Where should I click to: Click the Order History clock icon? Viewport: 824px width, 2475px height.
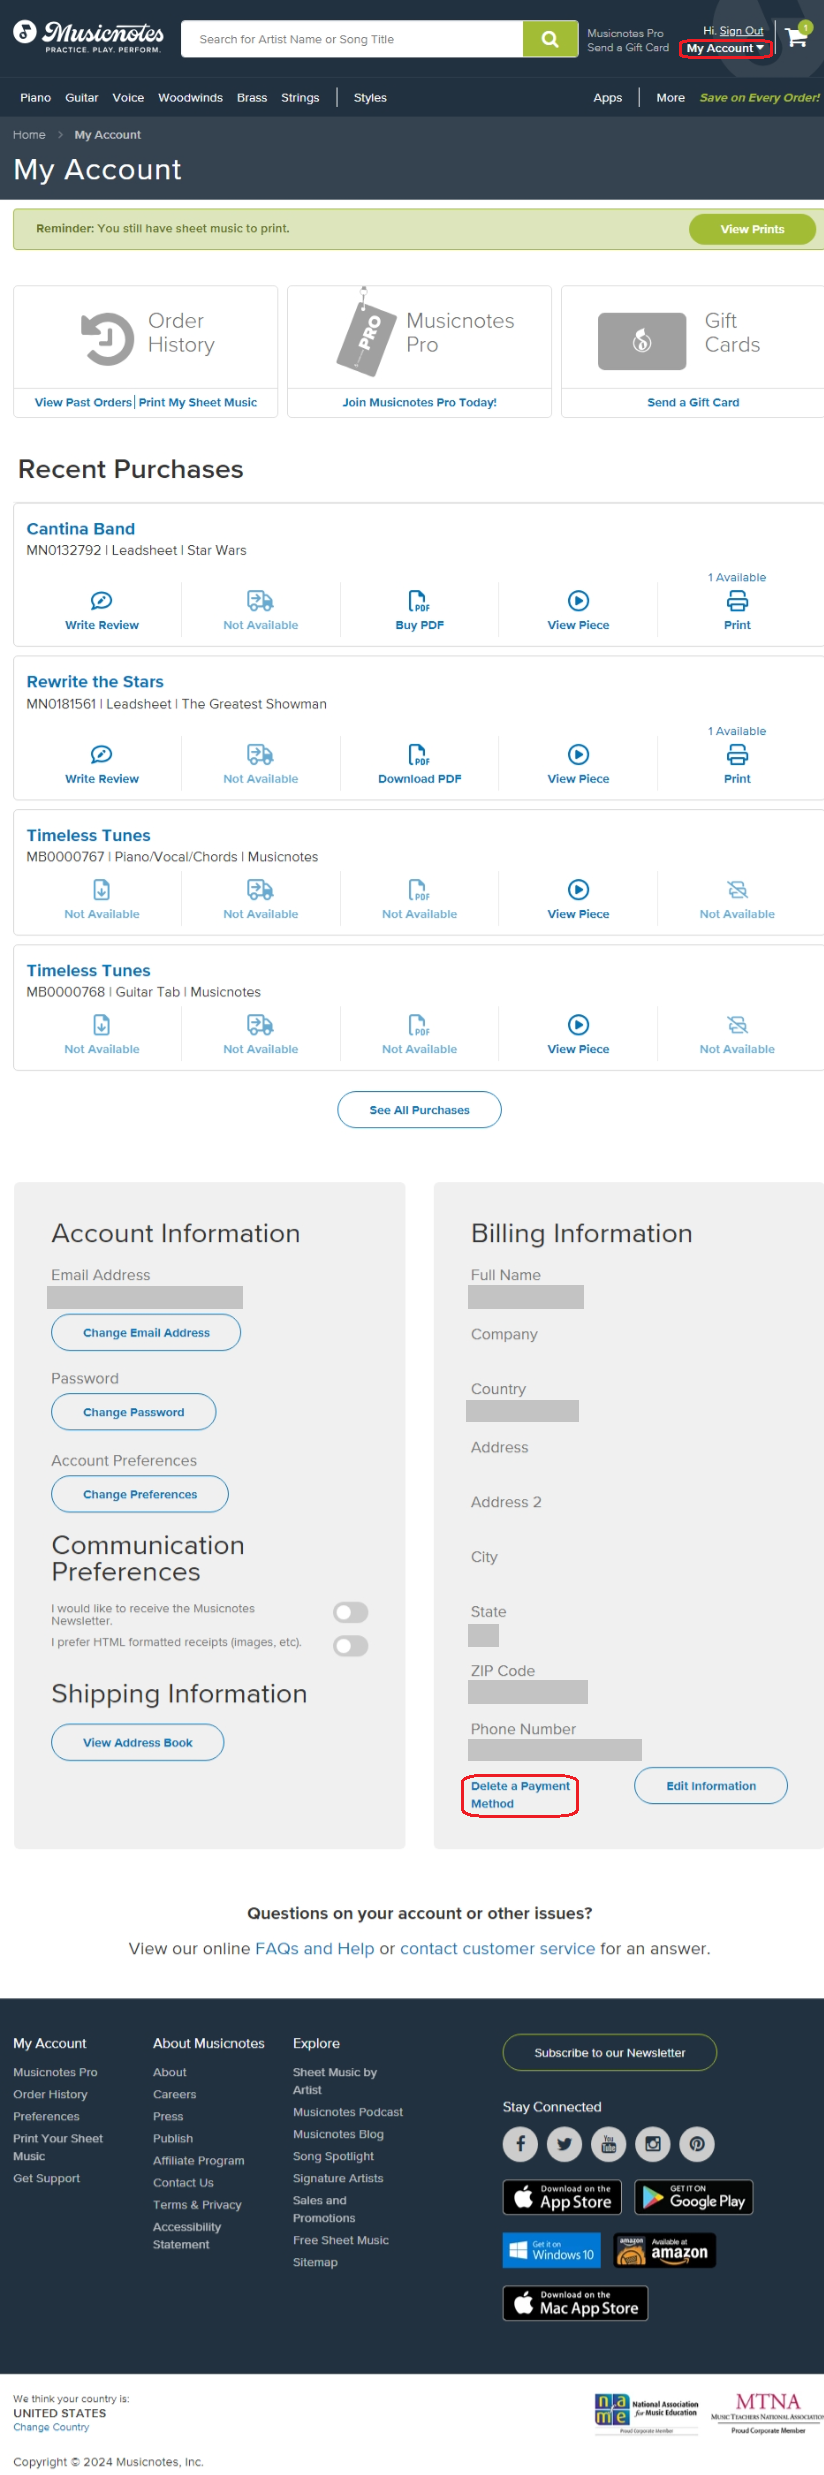tap(107, 338)
